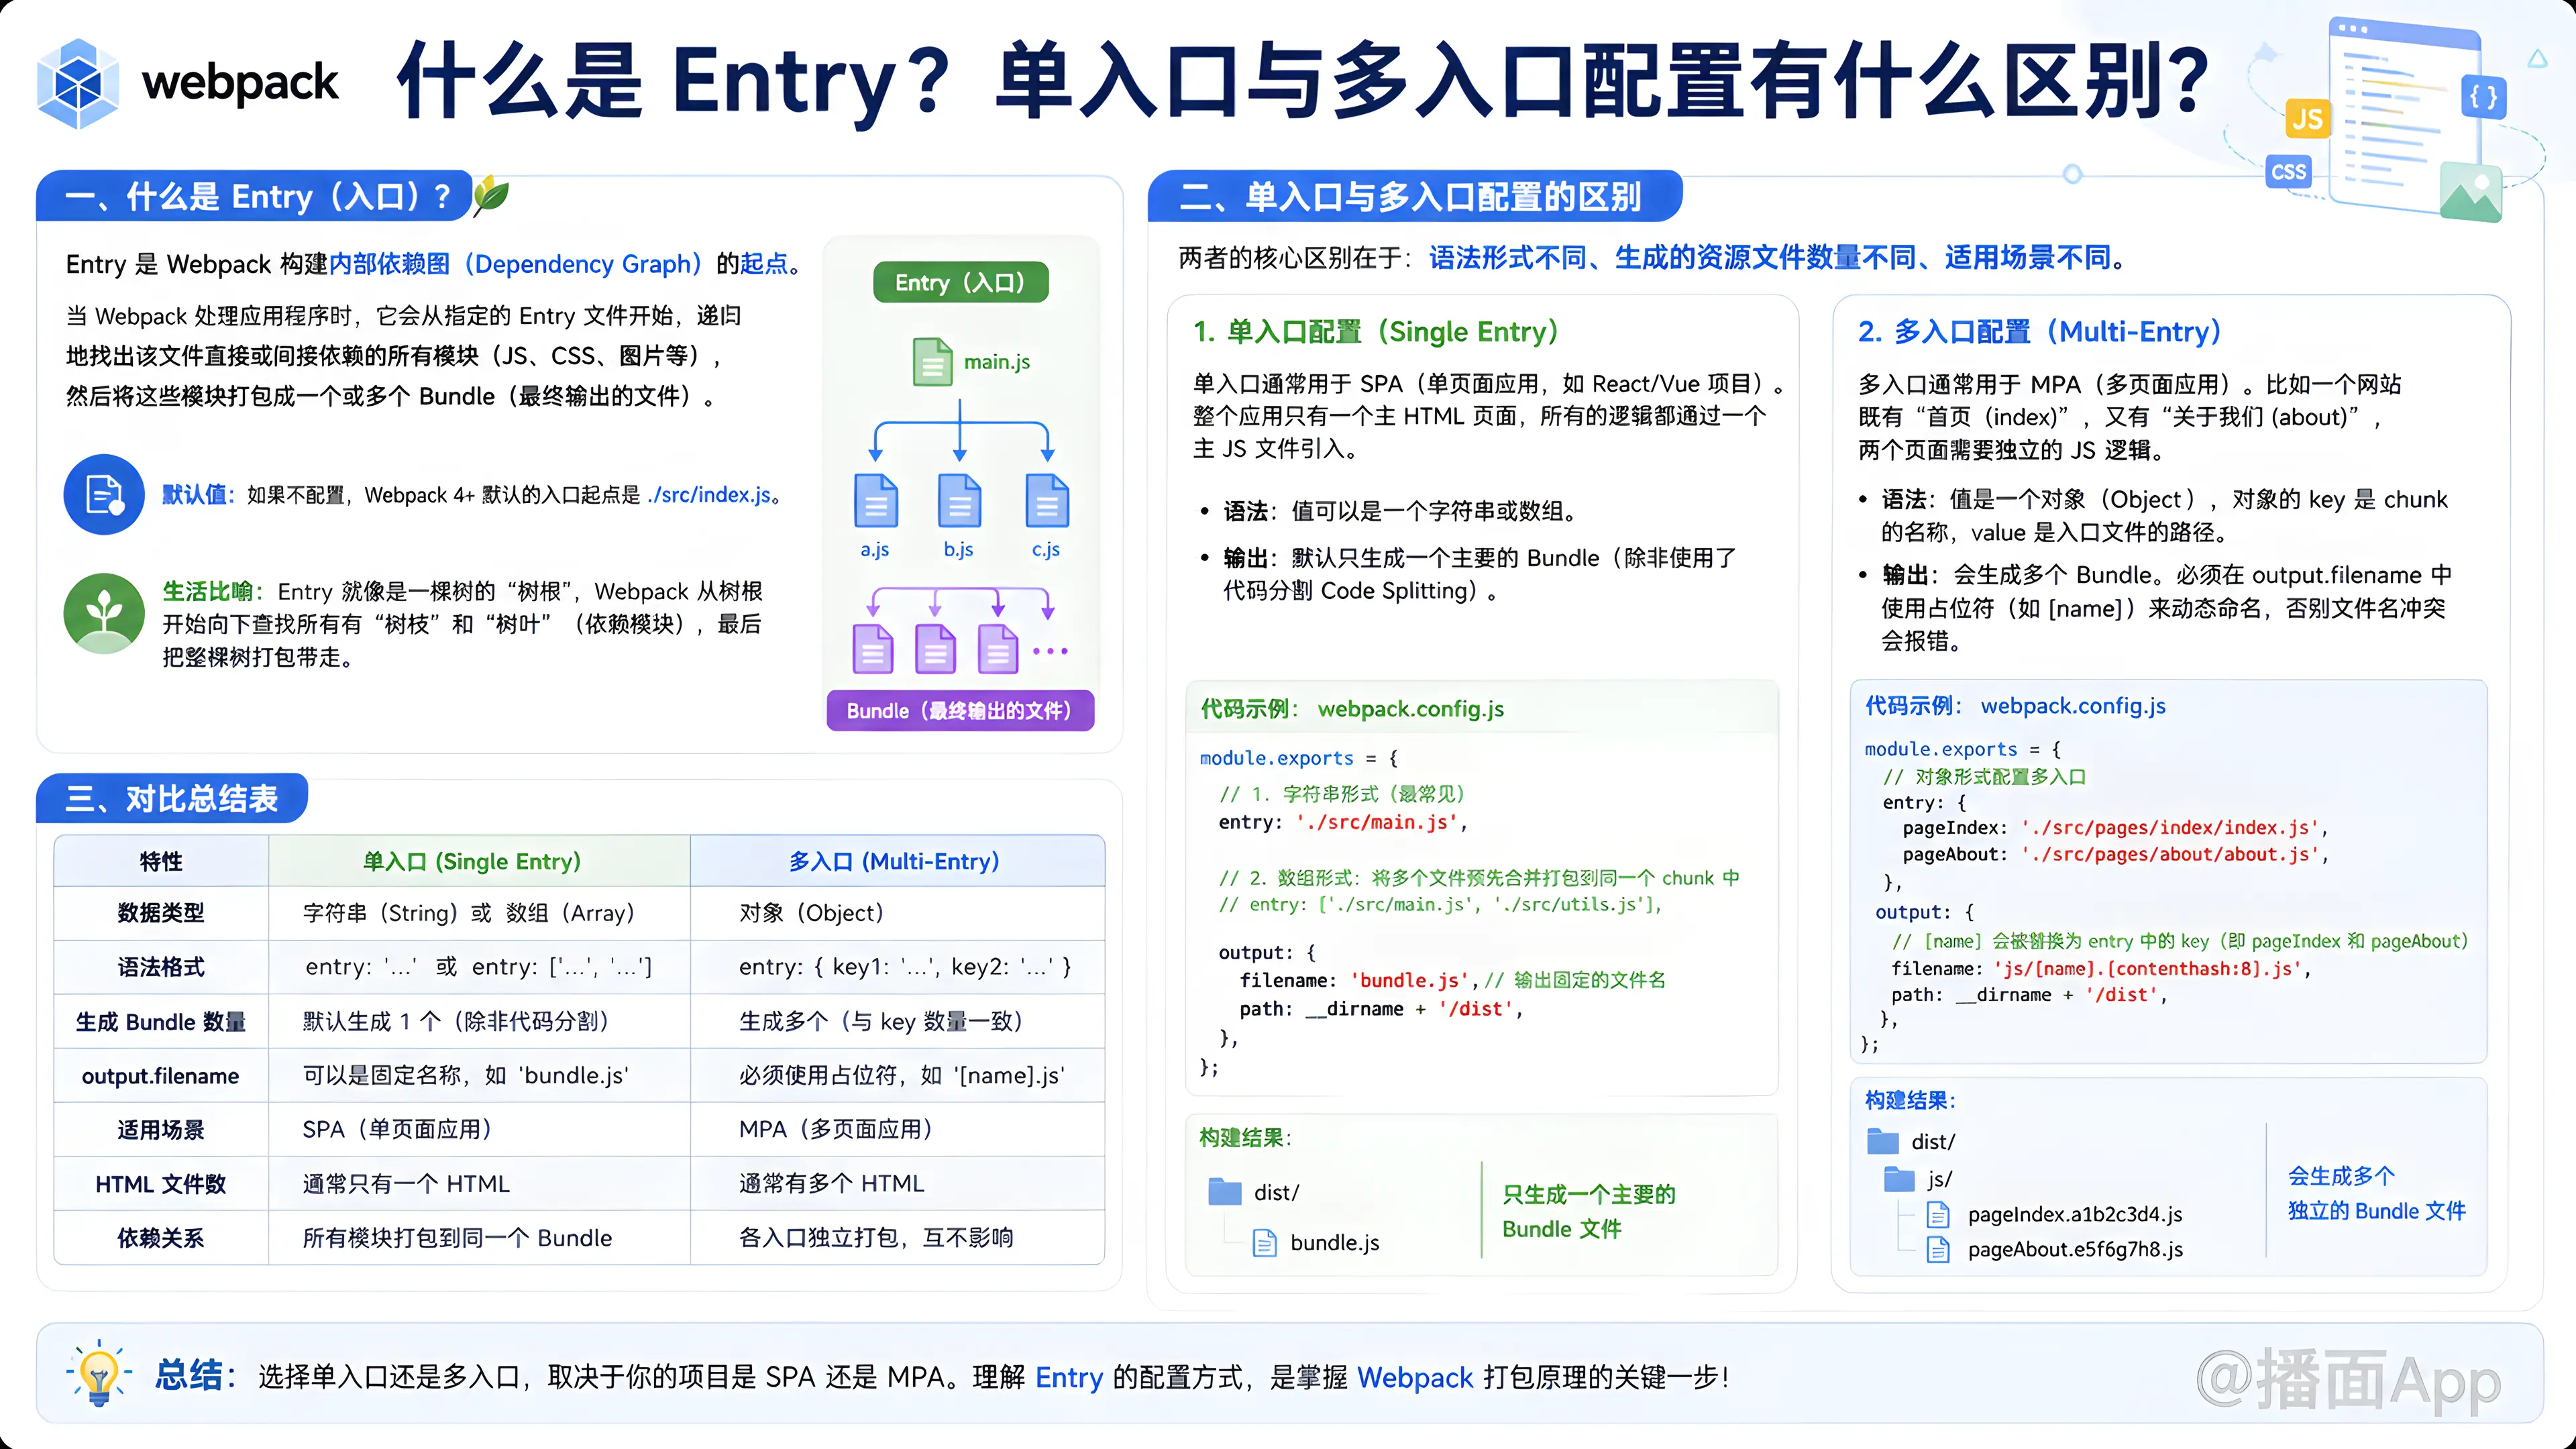This screenshot has width=2576, height=1449.
Task: Click section header 三、对比总结表
Action: coord(171,799)
